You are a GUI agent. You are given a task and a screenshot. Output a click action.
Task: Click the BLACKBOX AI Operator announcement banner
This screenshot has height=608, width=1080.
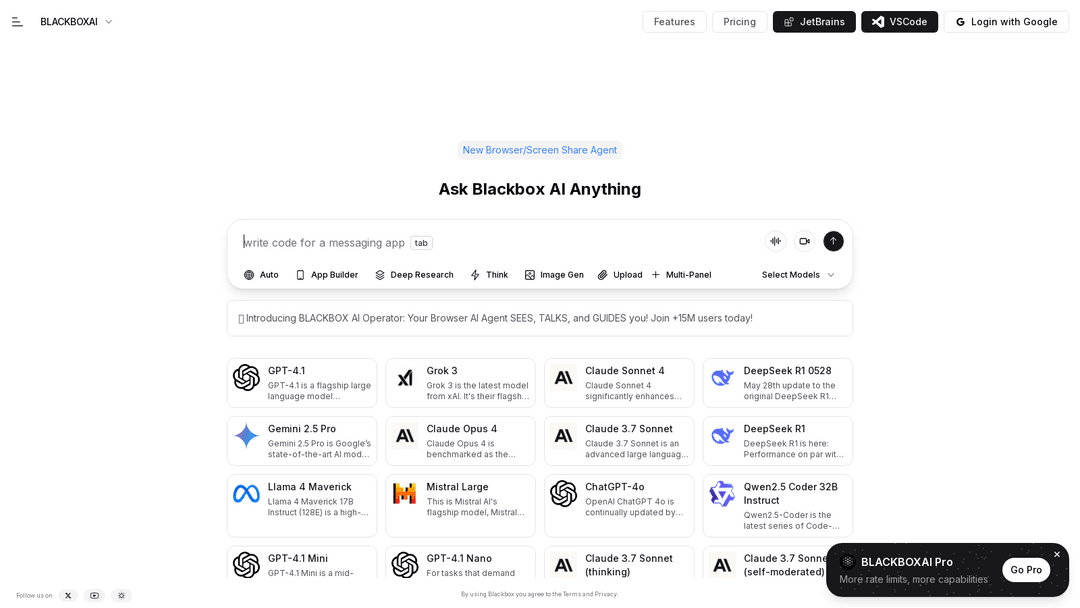tap(540, 318)
